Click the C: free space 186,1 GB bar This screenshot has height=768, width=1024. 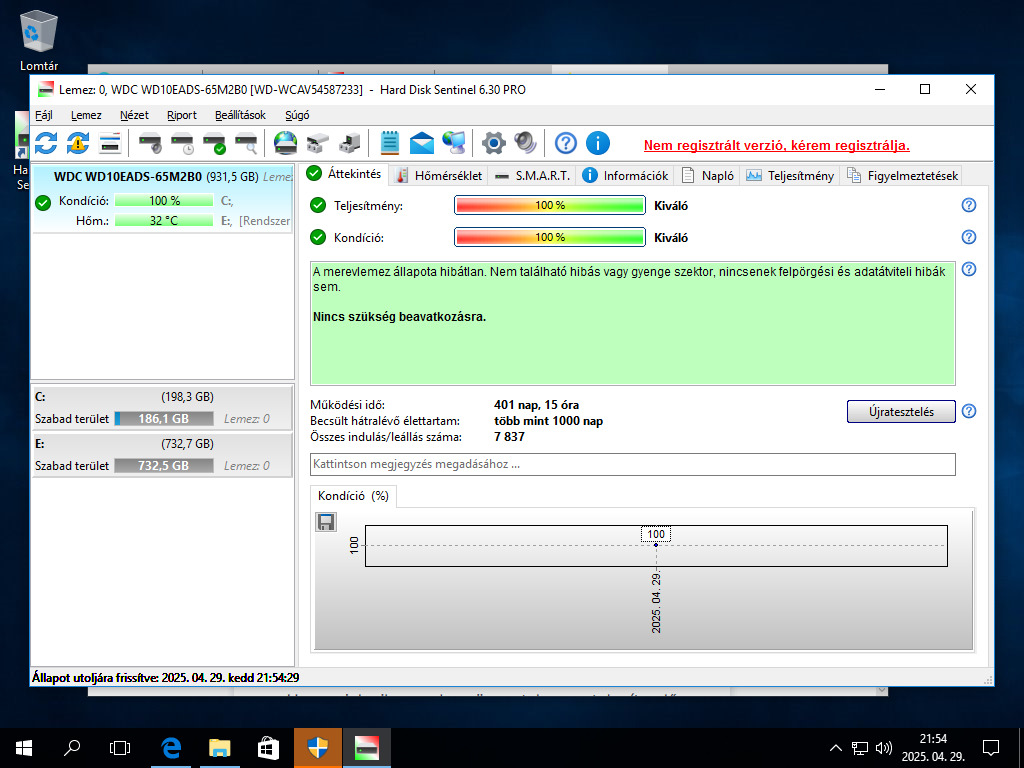[164, 419]
